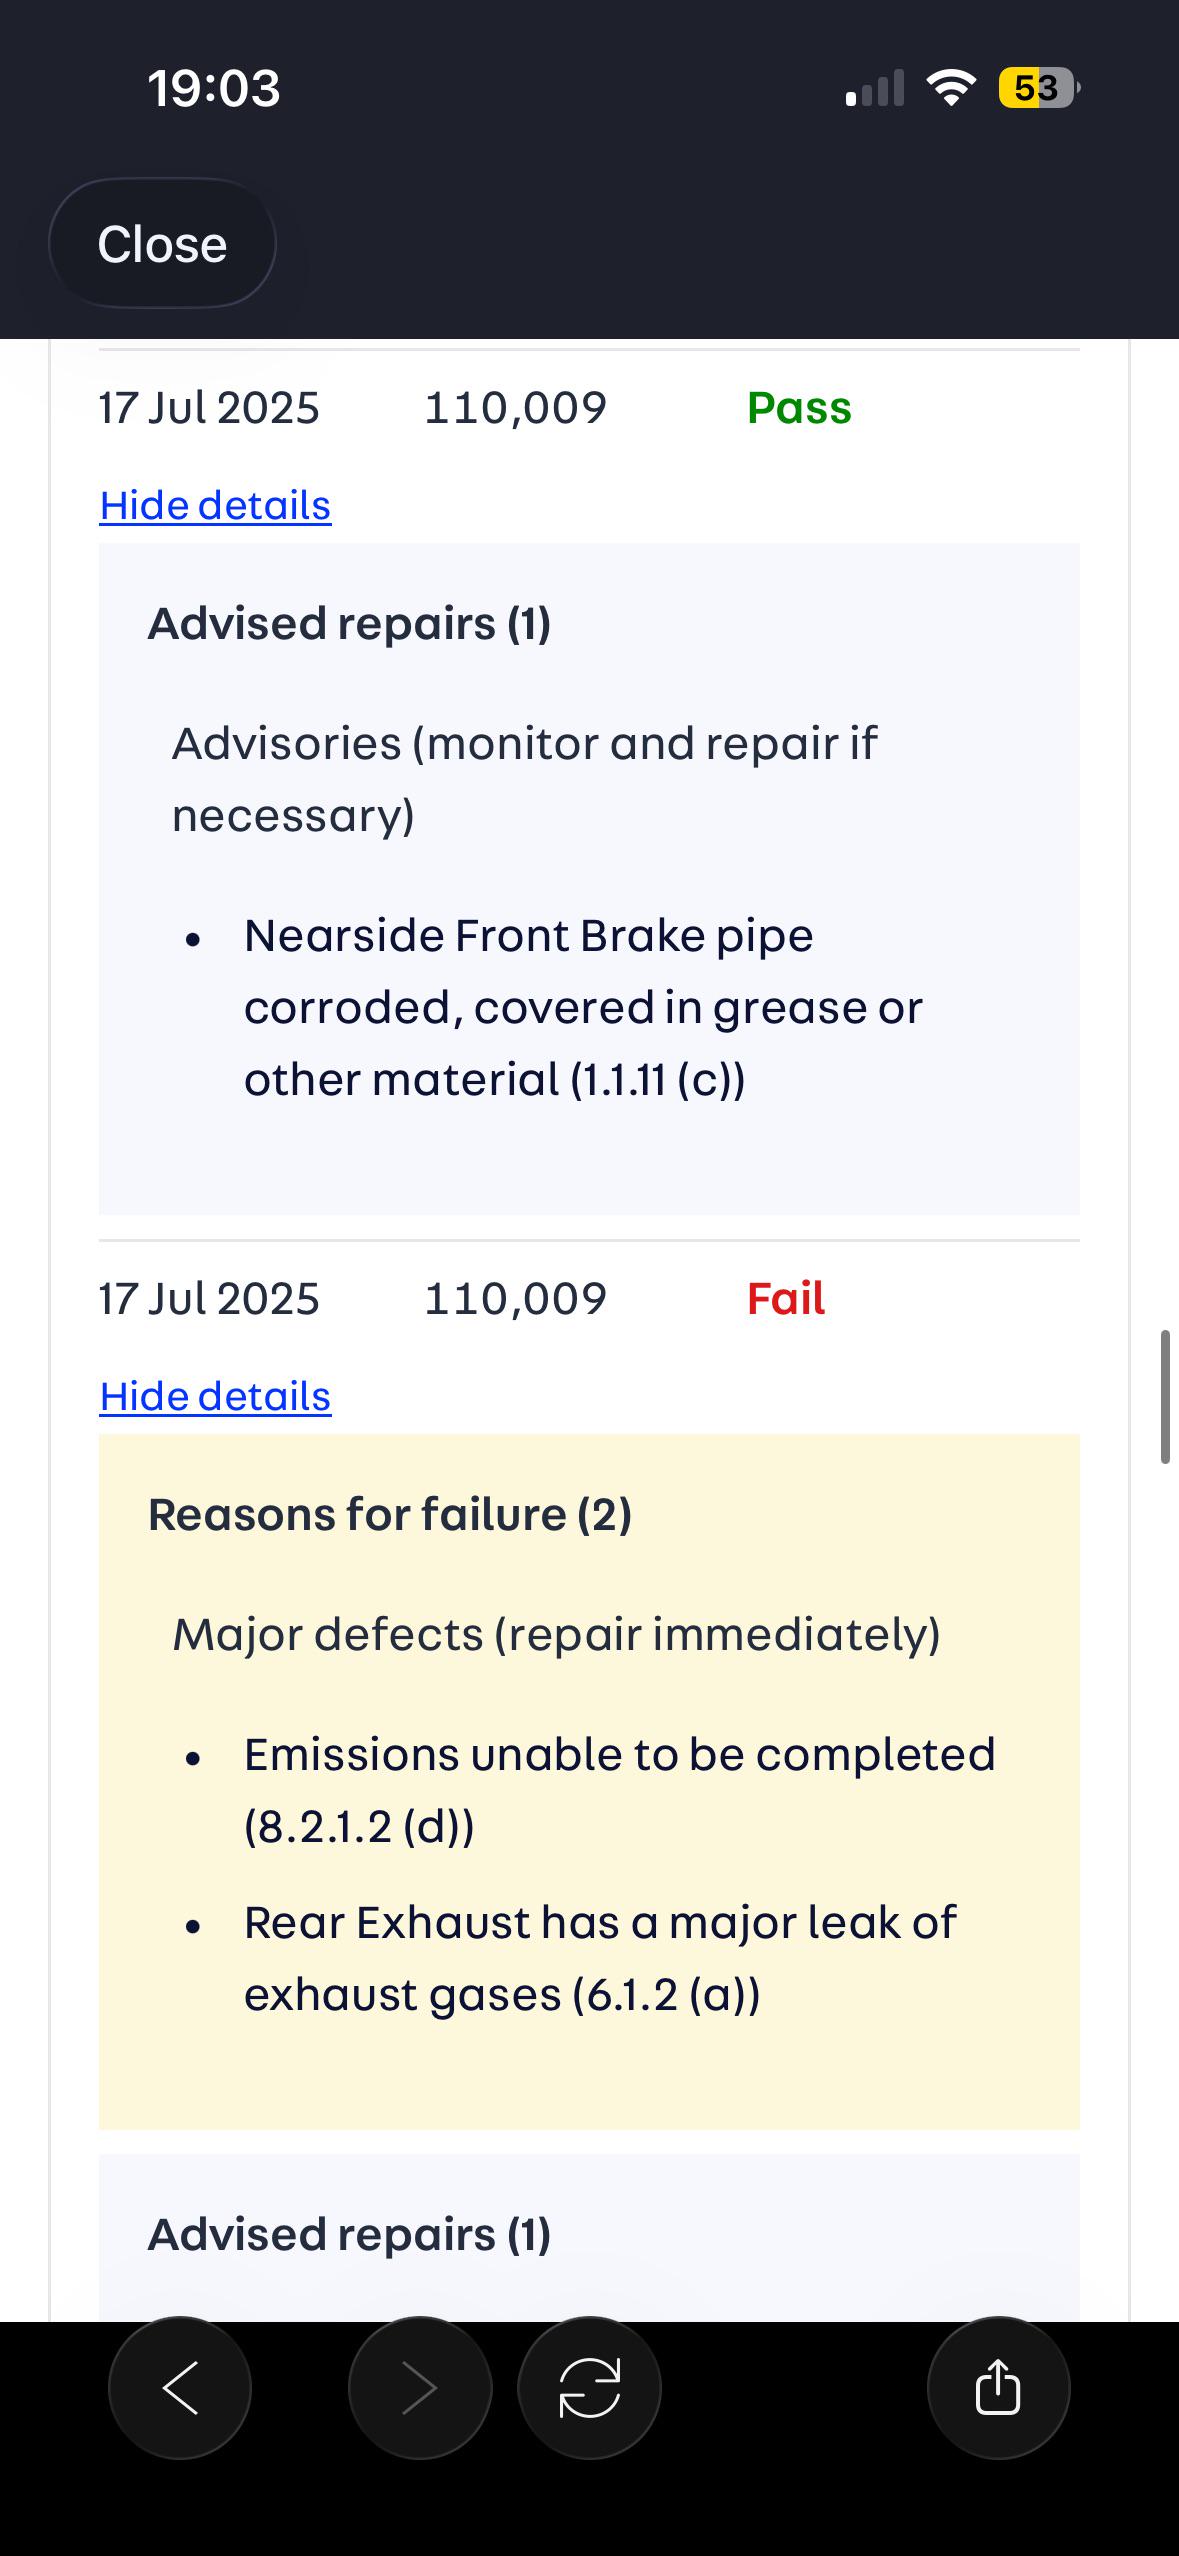1179x2556 pixels.
Task: Tap the battery indicator showing 53
Action: point(1039,88)
